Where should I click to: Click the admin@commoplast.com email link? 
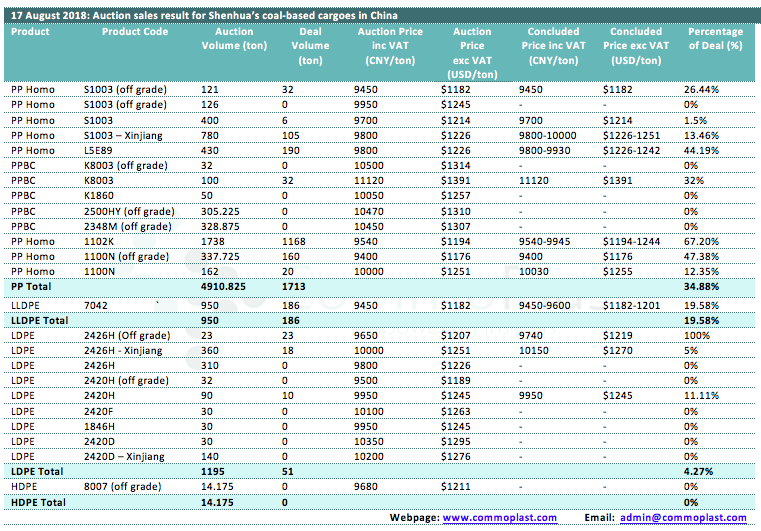click(x=682, y=517)
